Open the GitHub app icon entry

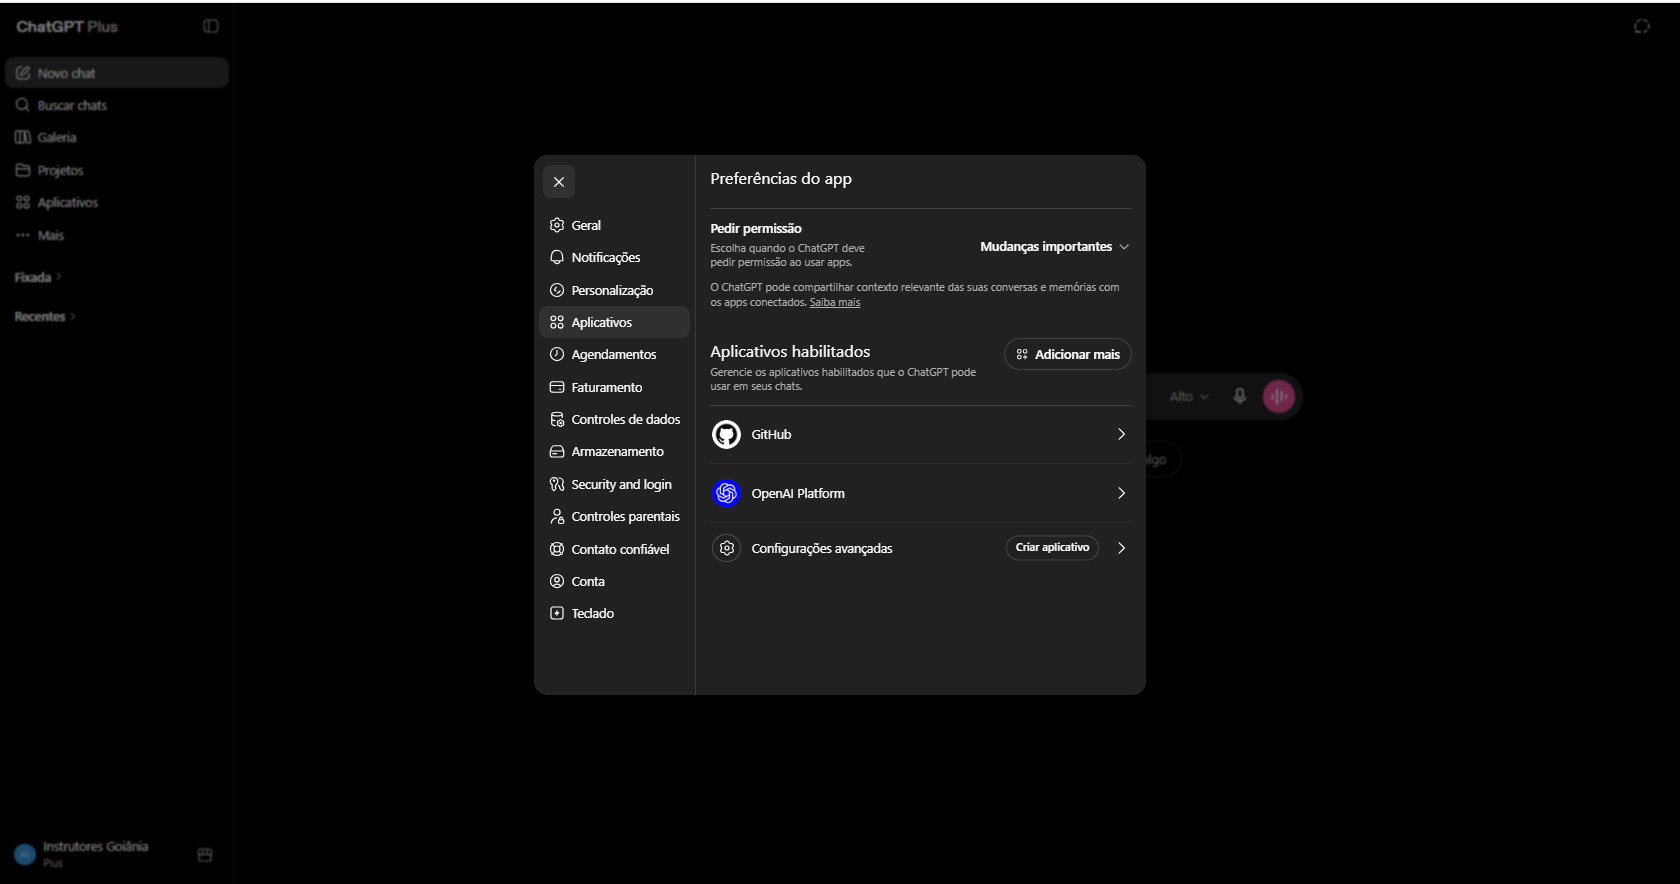tap(726, 434)
